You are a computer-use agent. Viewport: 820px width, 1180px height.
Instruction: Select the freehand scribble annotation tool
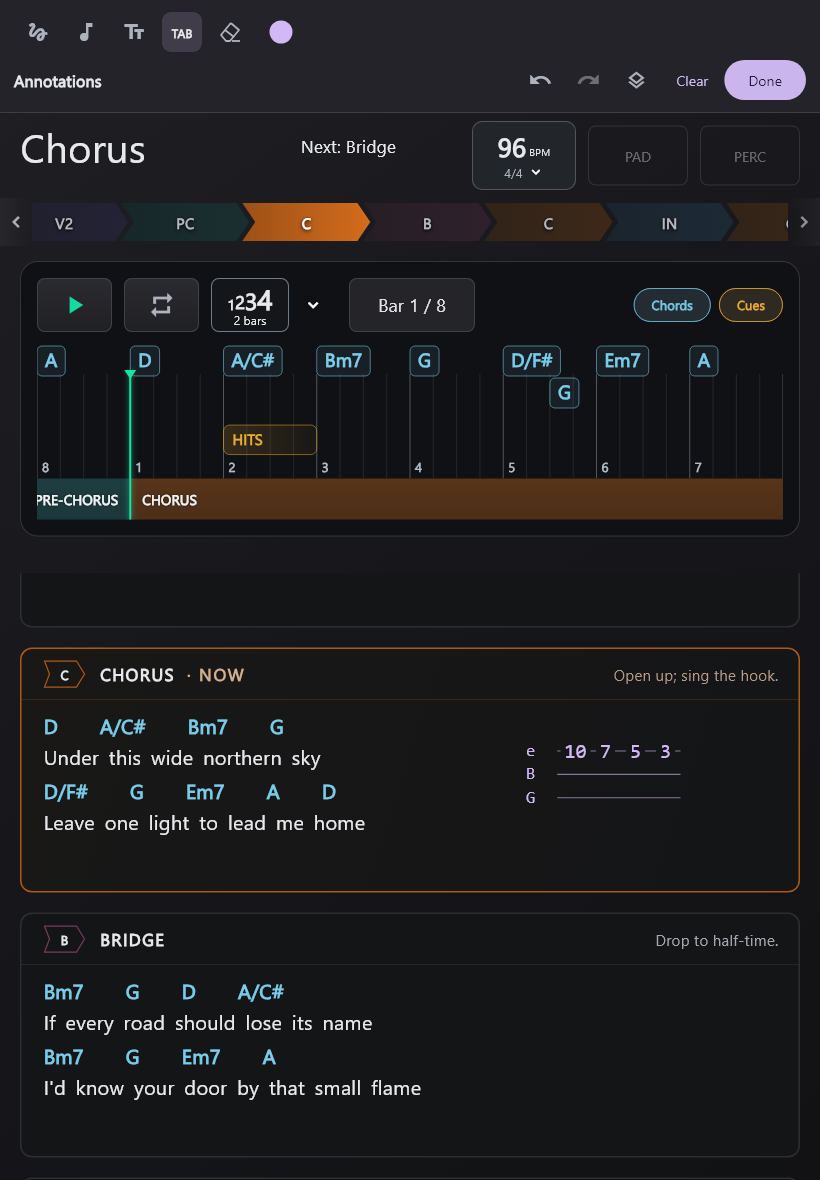pyautogui.click(x=38, y=32)
